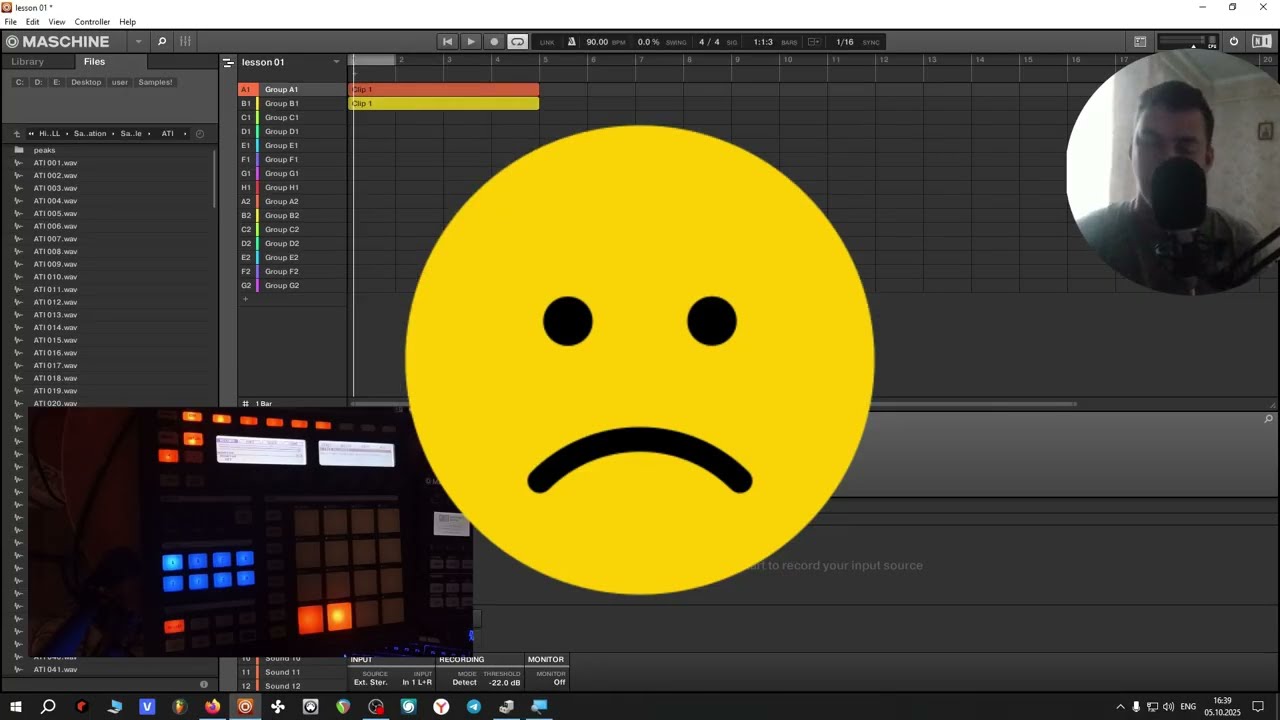Select Group A1
Image resolution: width=1280 pixels, height=720 pixels.
point(281,90)
